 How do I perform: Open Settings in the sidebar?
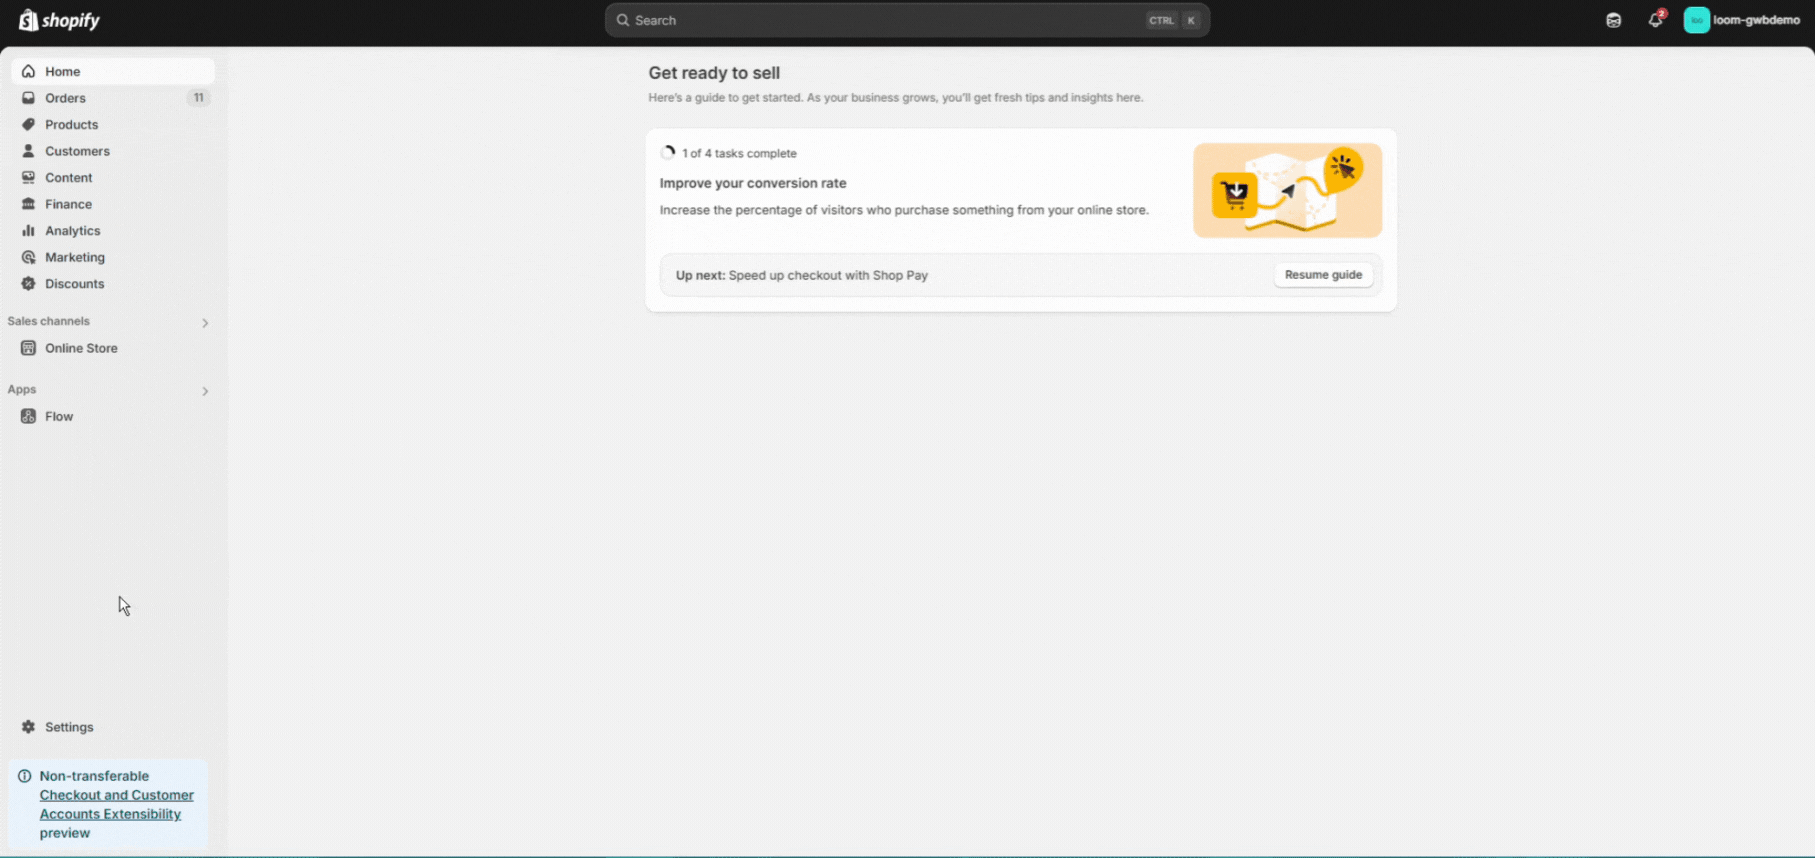113,727
